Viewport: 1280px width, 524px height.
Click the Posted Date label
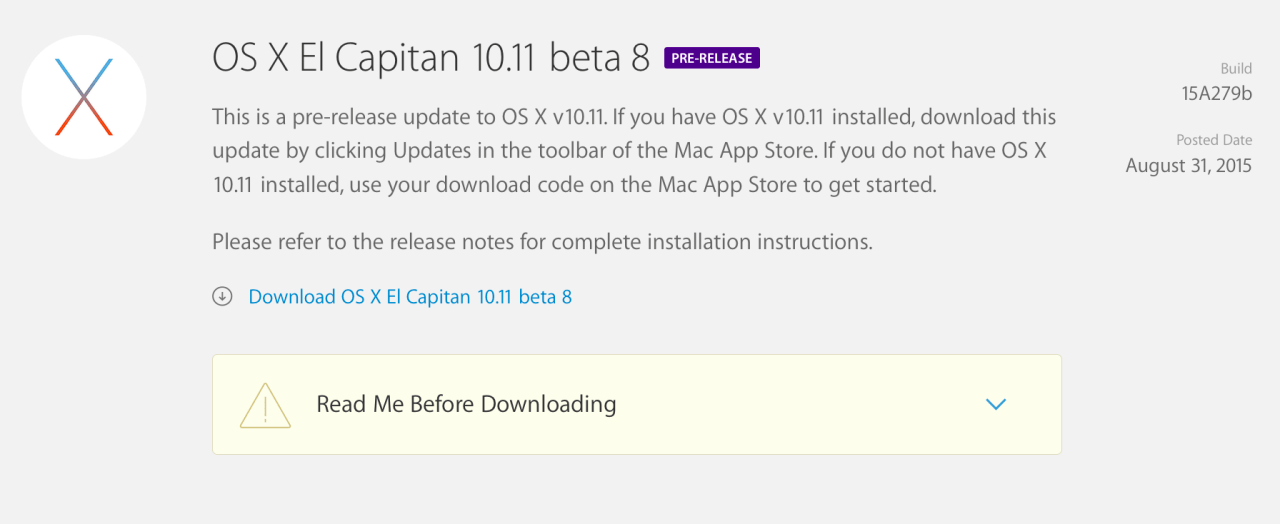coord(1214,141)
